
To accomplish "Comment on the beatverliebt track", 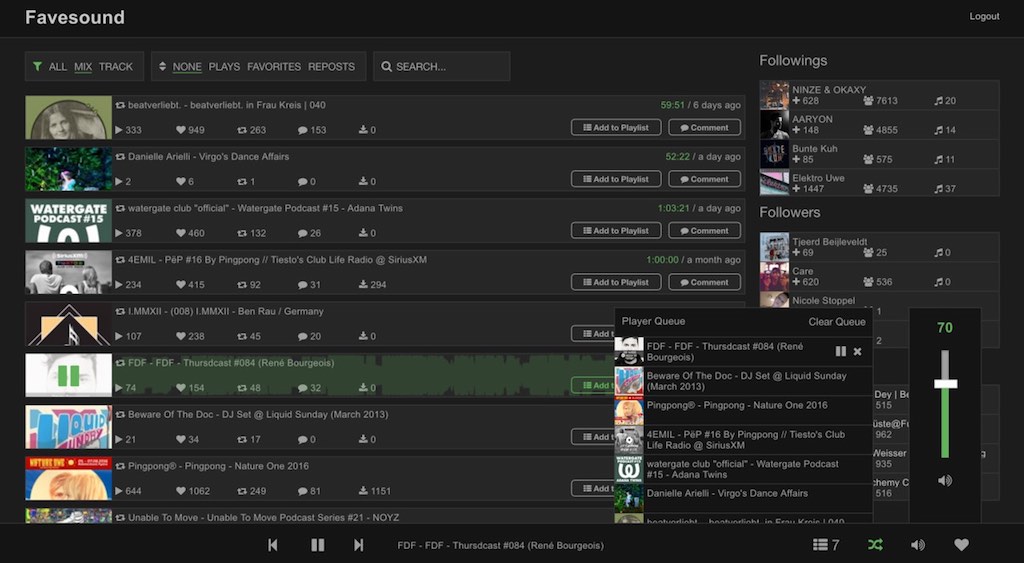I will 704,127.
